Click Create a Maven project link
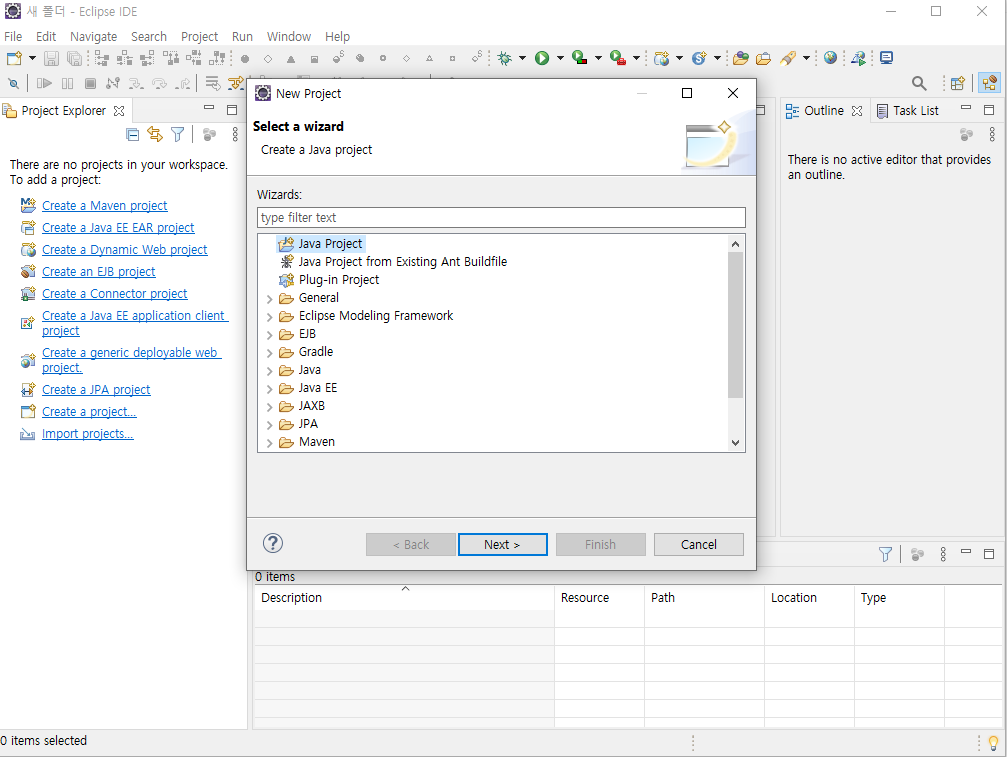 (x=105, y=205)
